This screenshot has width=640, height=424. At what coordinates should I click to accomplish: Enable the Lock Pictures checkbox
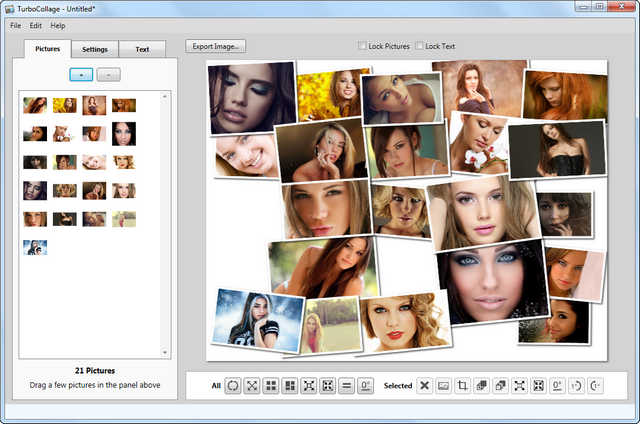click(x=363, y=46)
